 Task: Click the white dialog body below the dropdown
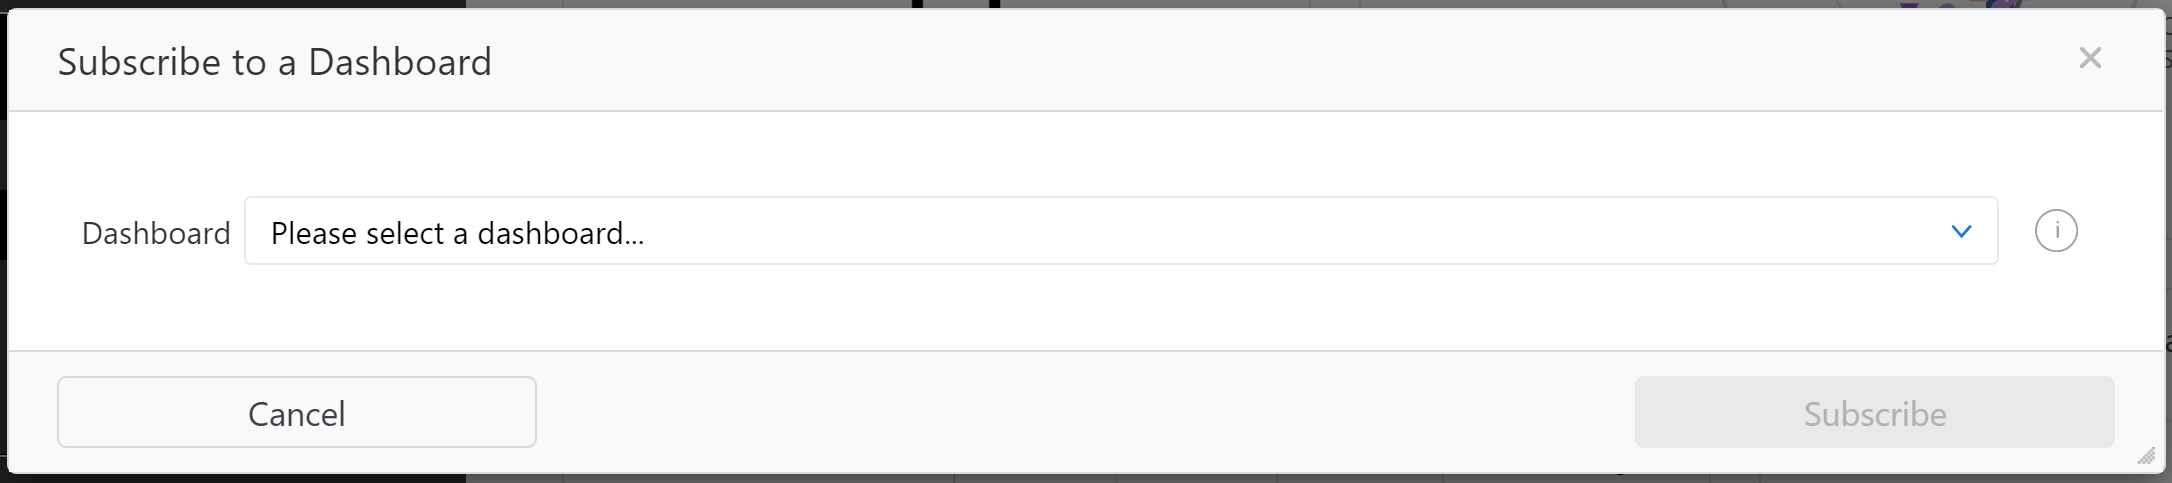point(1085,308)
